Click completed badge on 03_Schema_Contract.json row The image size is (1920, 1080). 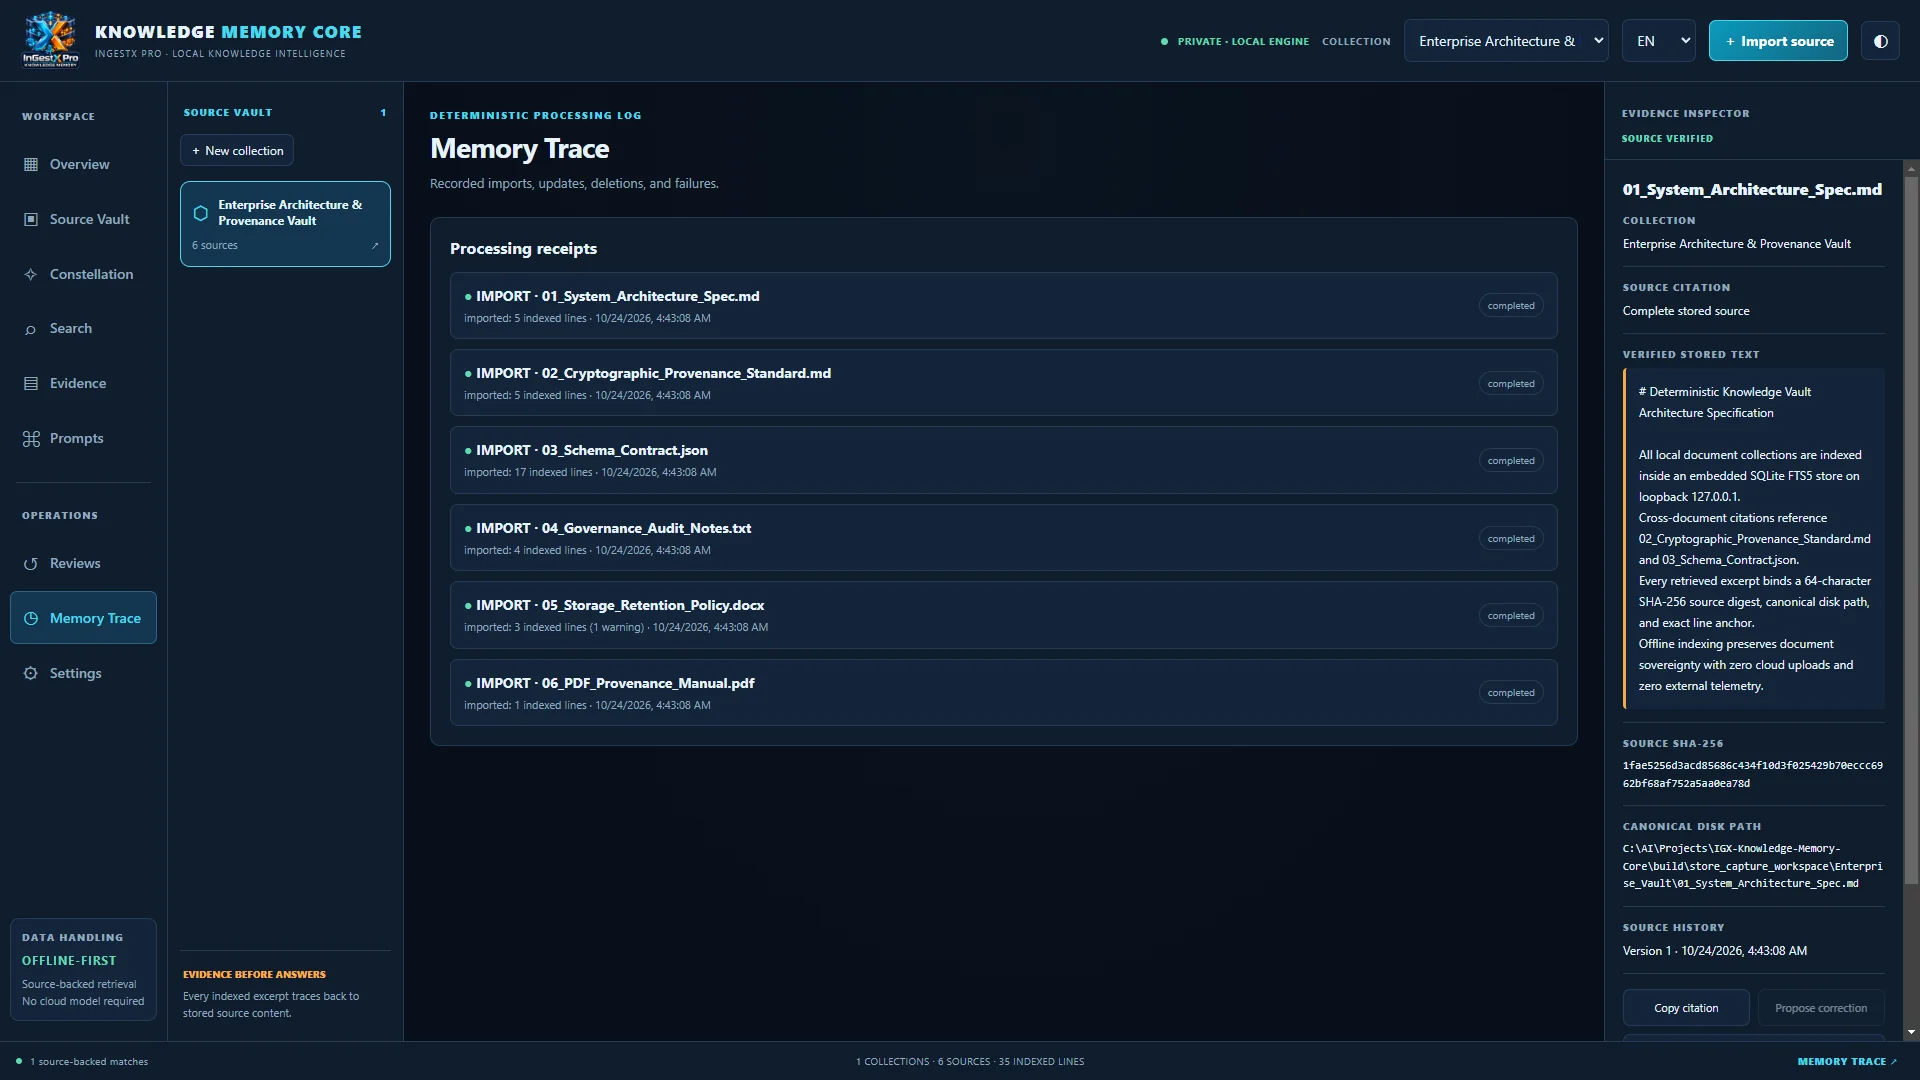1511,461
